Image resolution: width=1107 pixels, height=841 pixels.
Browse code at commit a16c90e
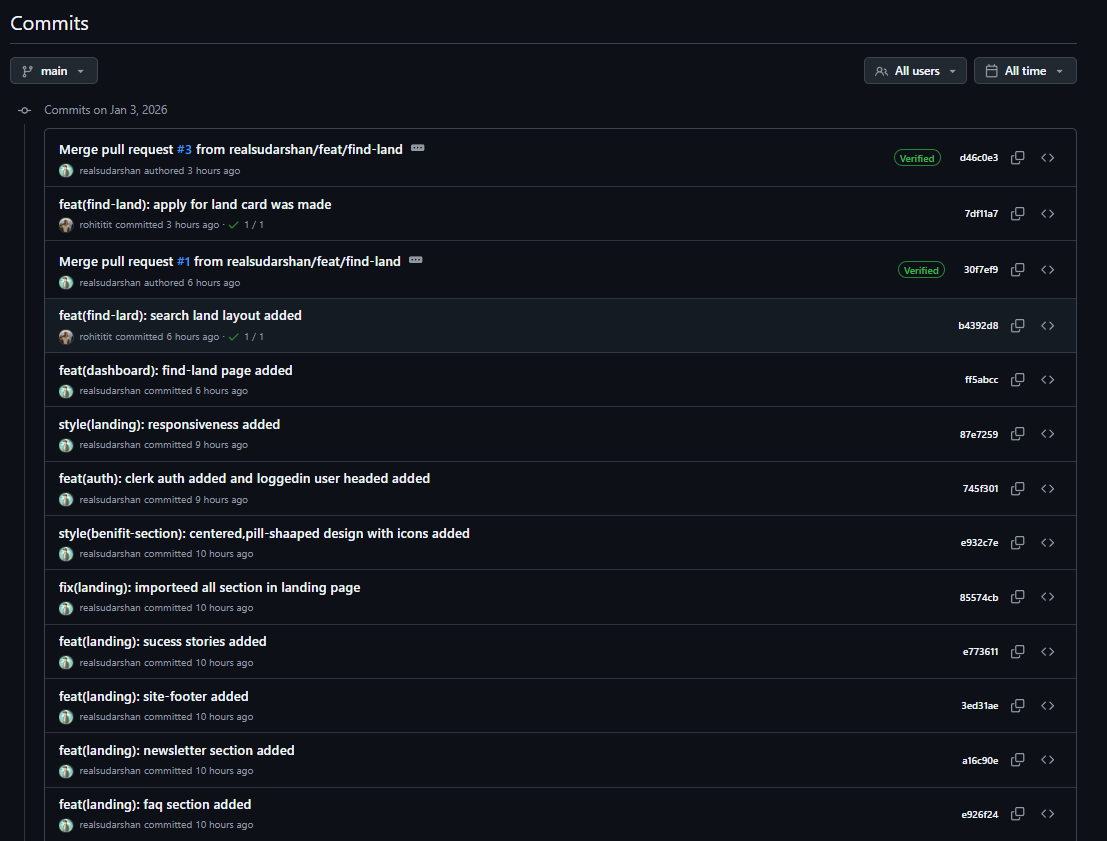[1047, 759]
